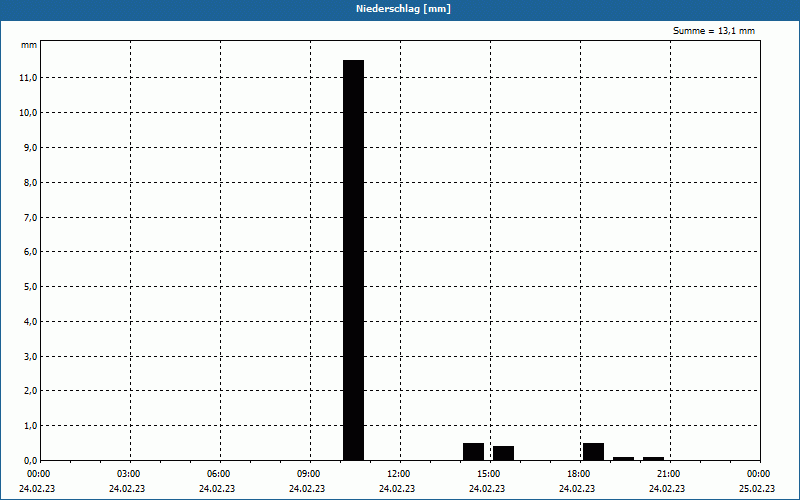Click the 25.02.23 date label

pos(757,489)
